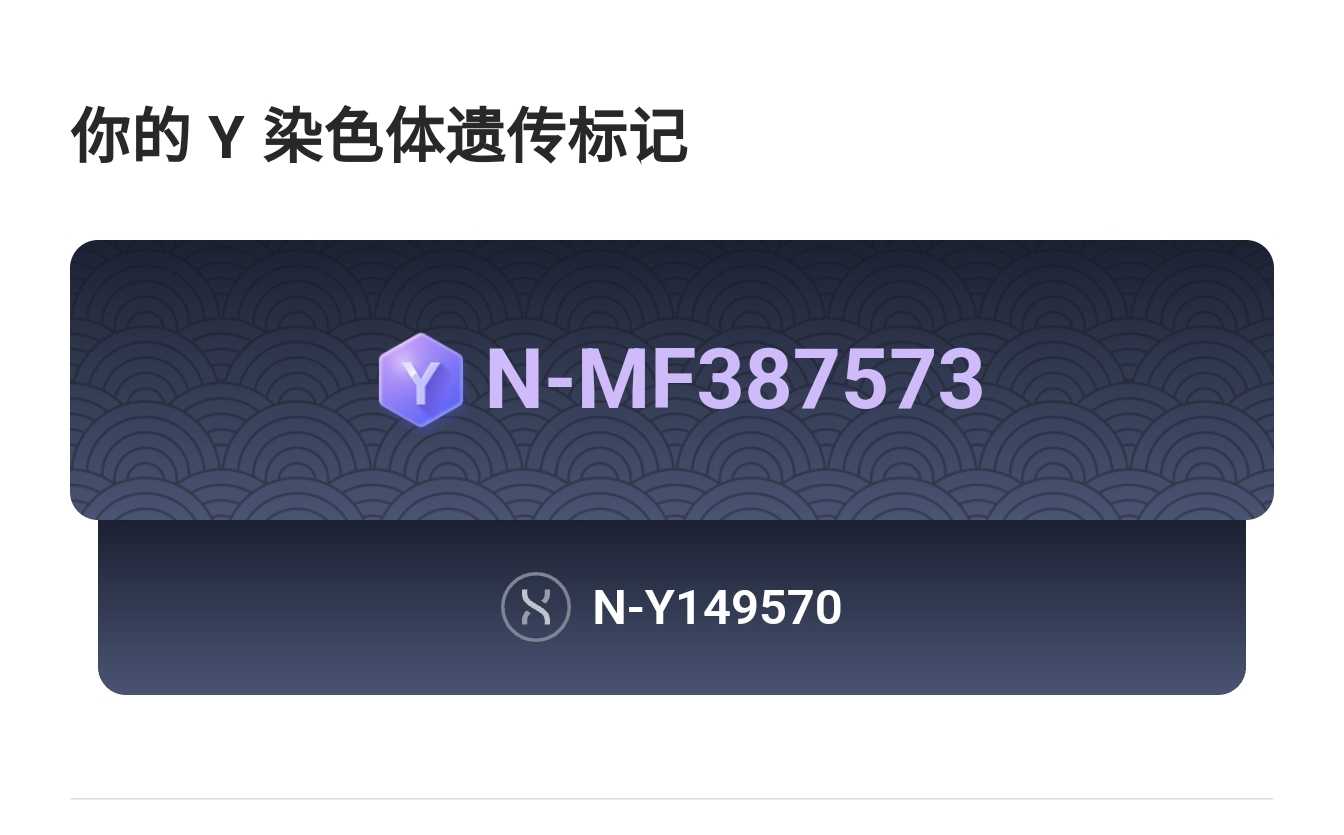Screen dimensions: 1344x835
Task: Tap the gray divider line below the cards
Action: (x=671, y=799)
